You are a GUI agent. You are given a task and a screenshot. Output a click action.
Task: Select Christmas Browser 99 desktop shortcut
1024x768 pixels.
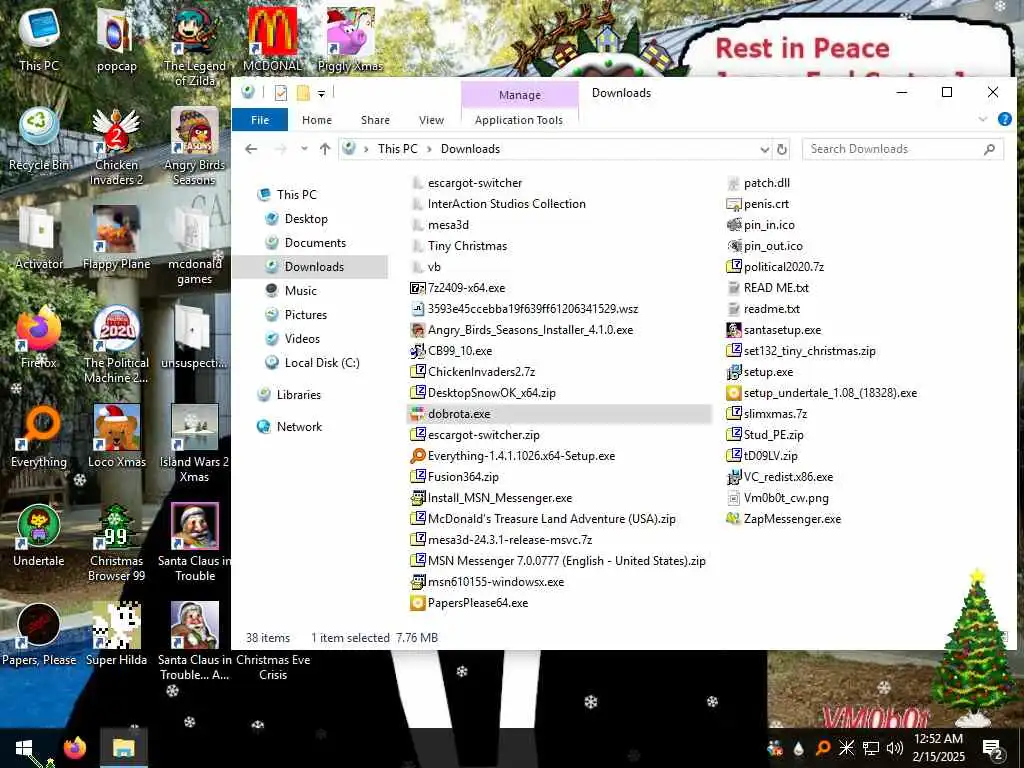tap(116, 543)
